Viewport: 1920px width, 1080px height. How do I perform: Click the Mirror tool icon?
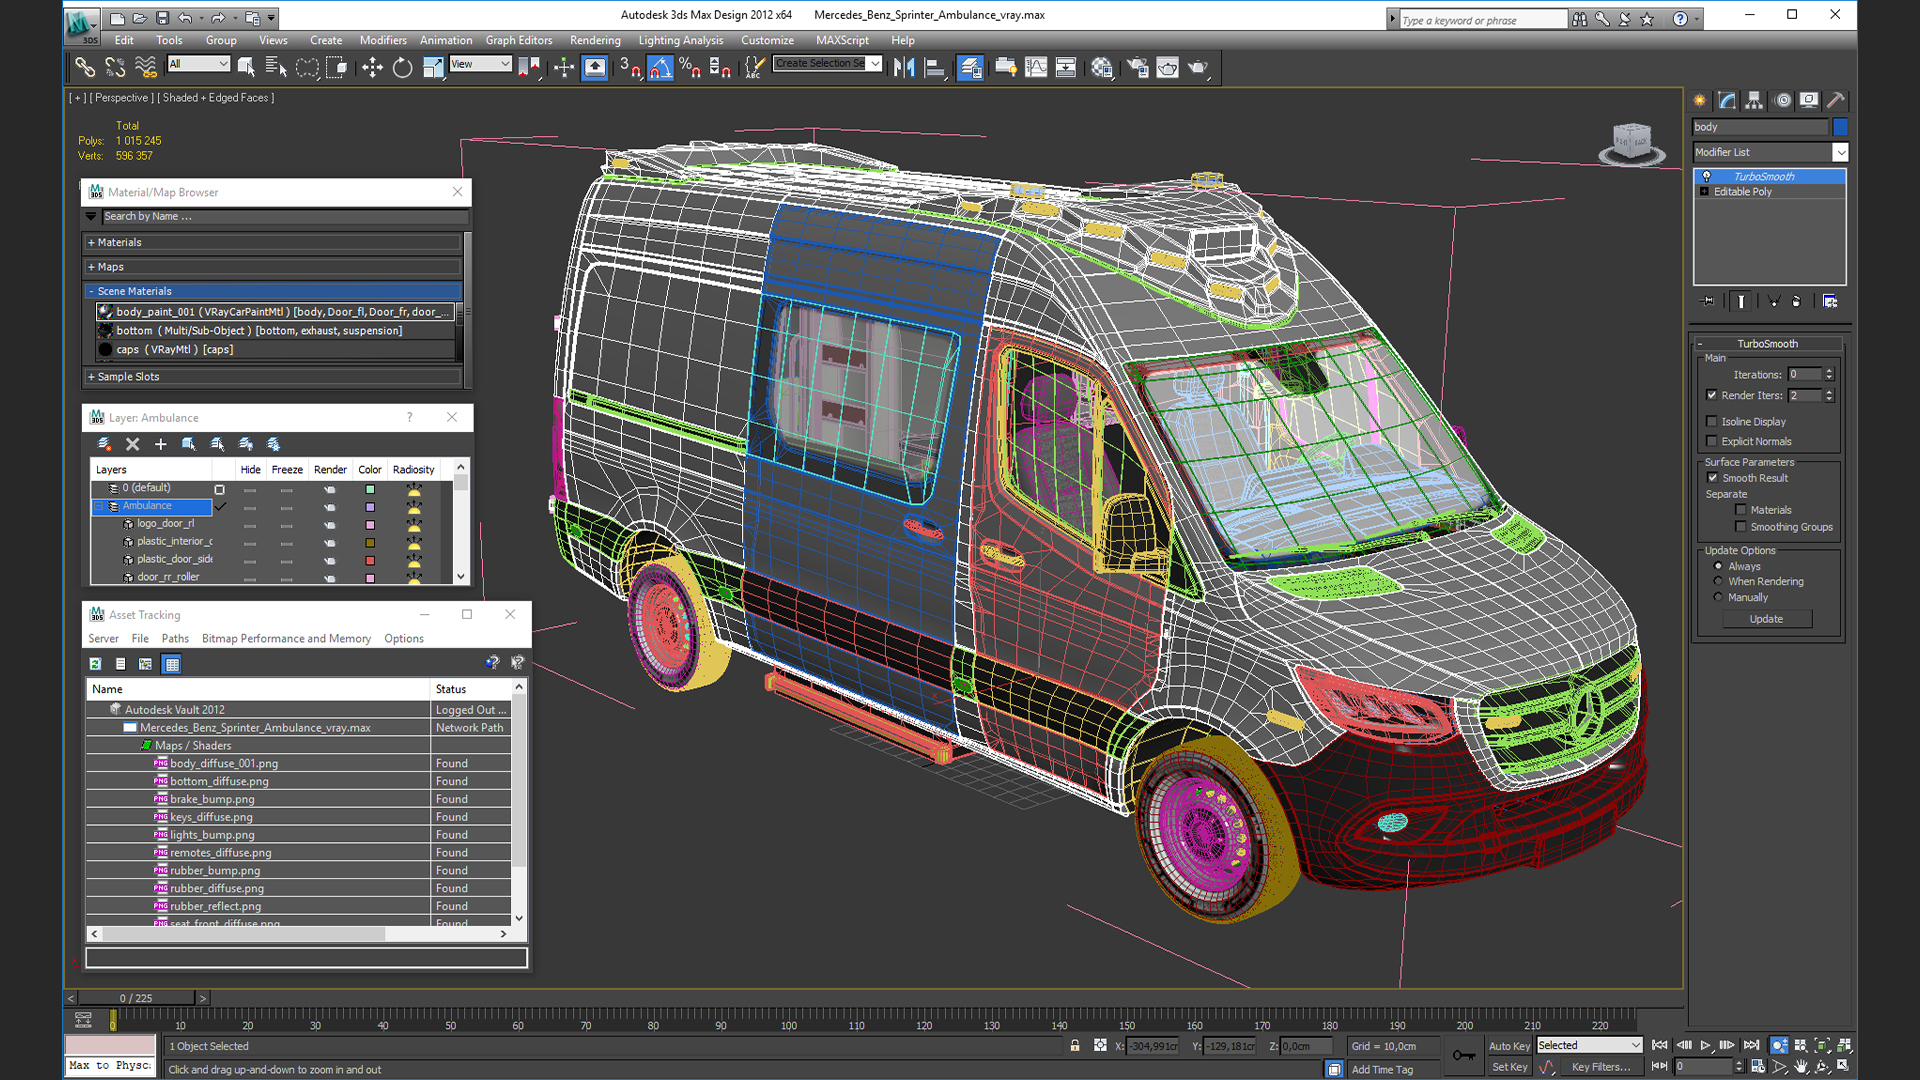click(x=904, y=67)
